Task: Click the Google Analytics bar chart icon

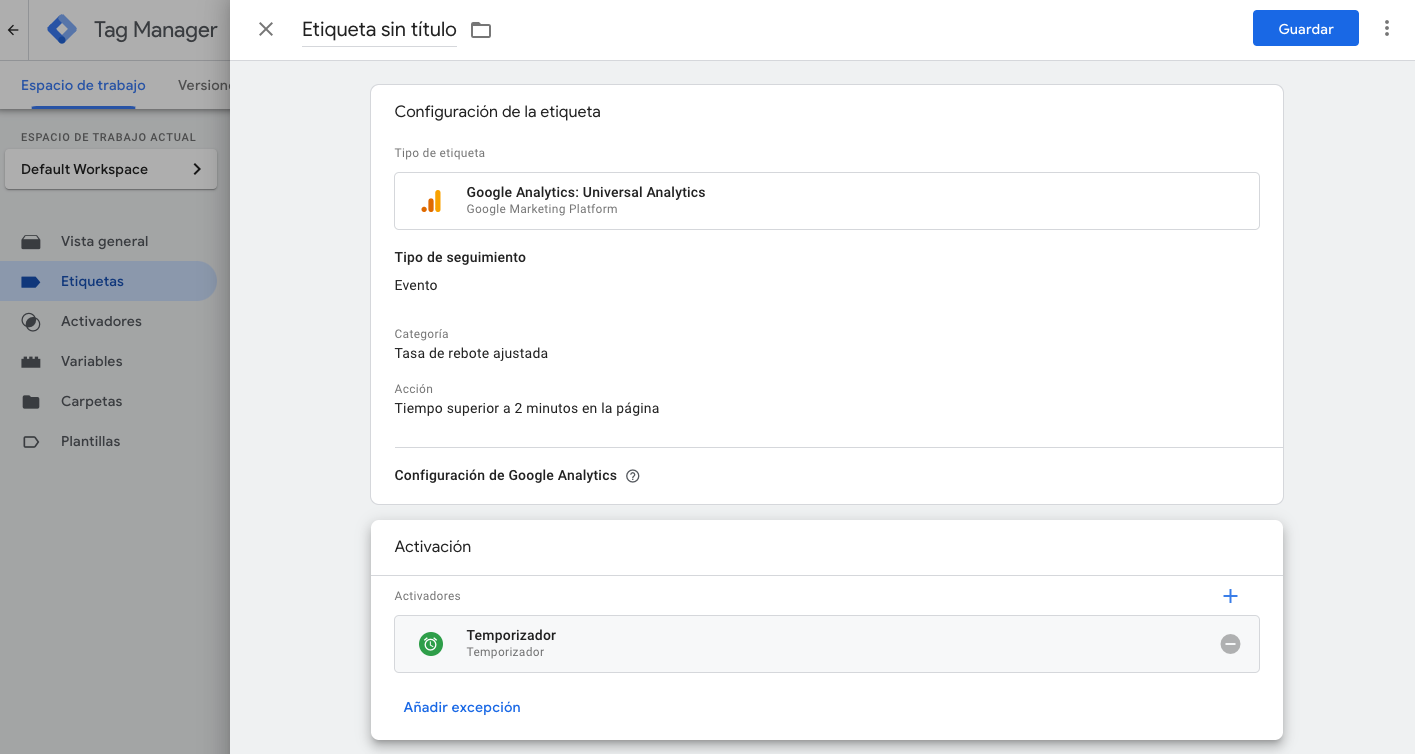Action: point(431,201)
